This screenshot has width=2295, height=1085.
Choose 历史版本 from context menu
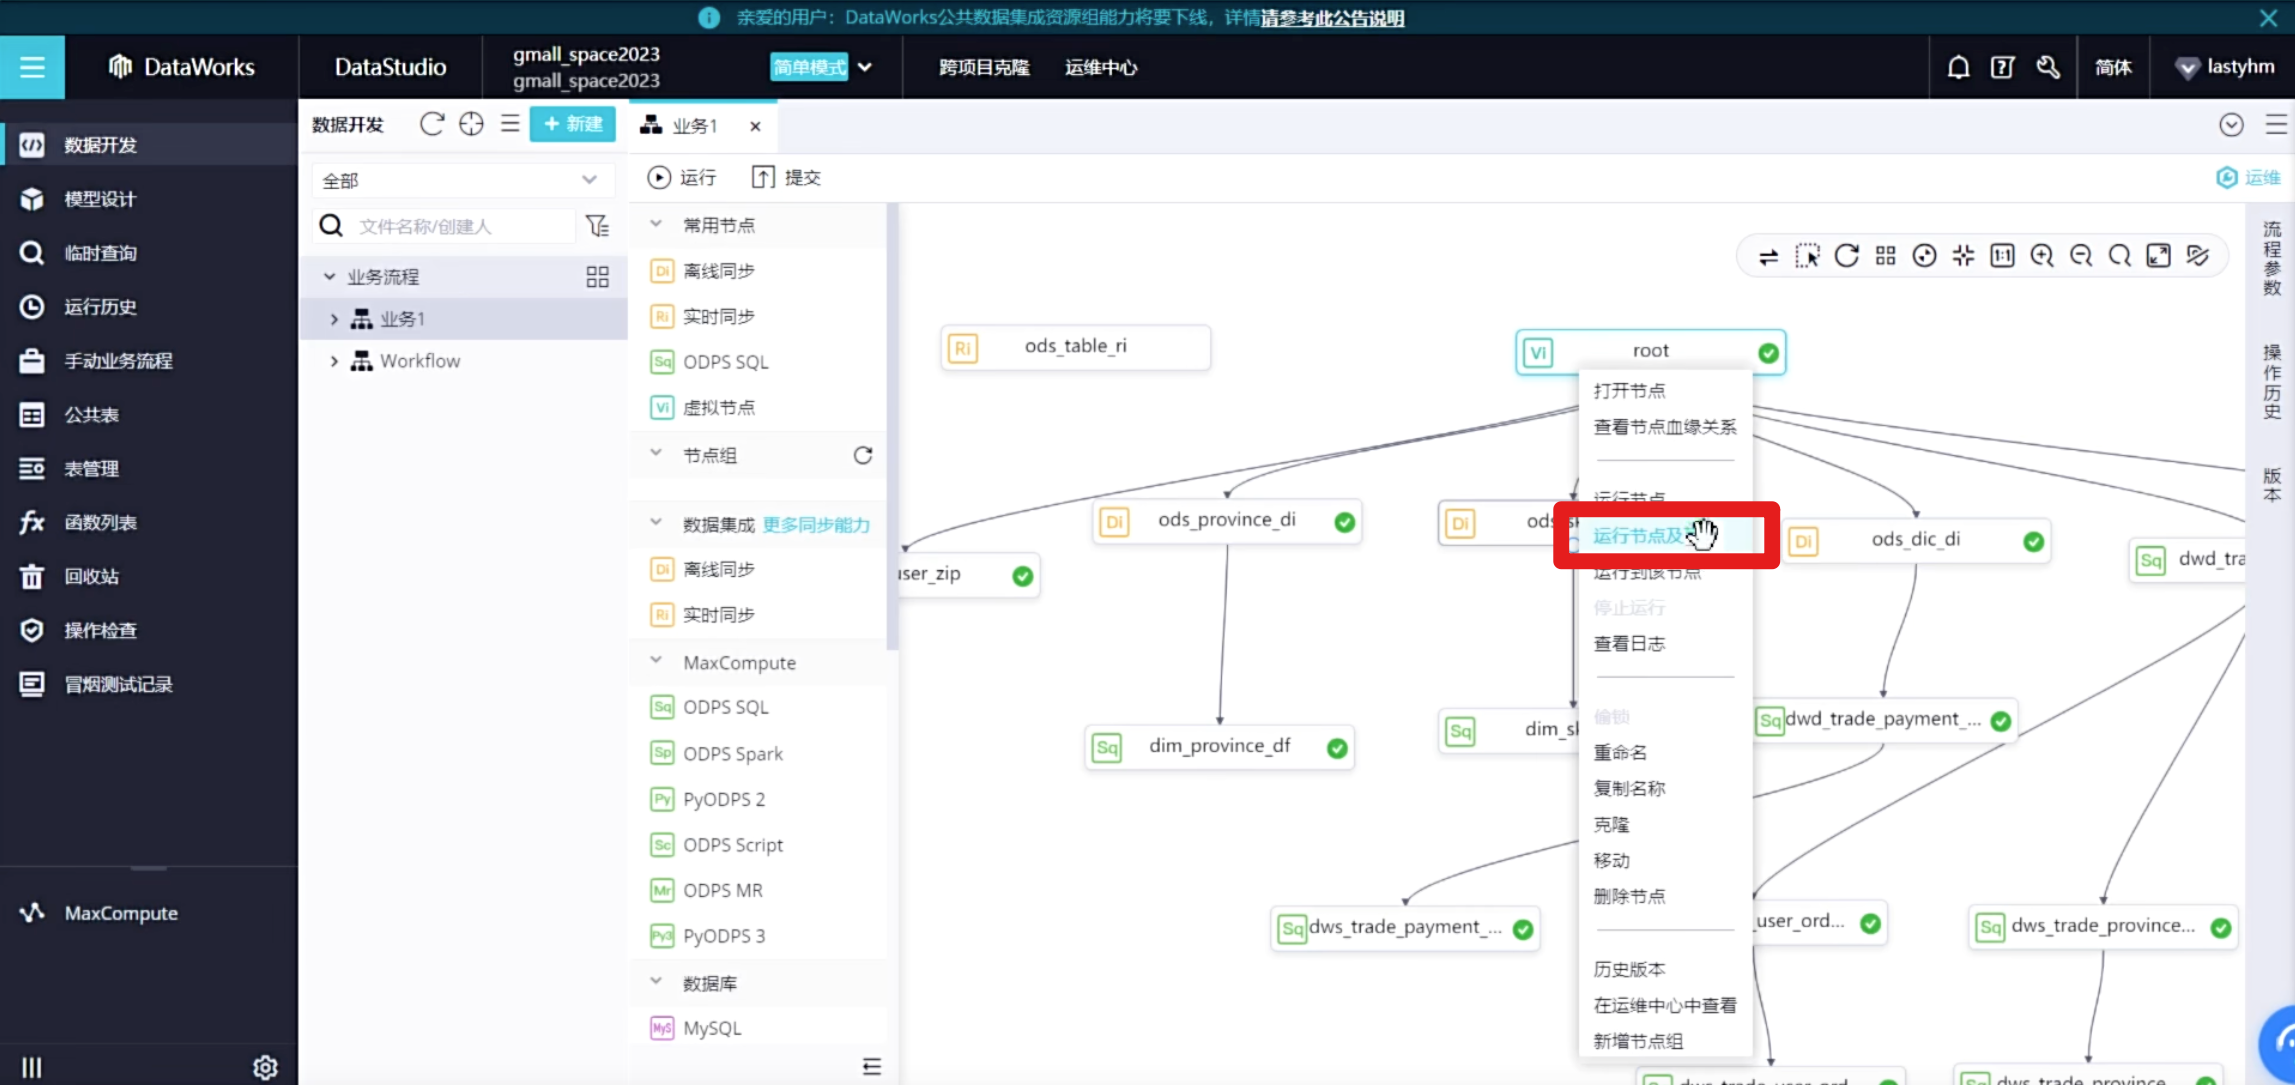point(1629,969)
